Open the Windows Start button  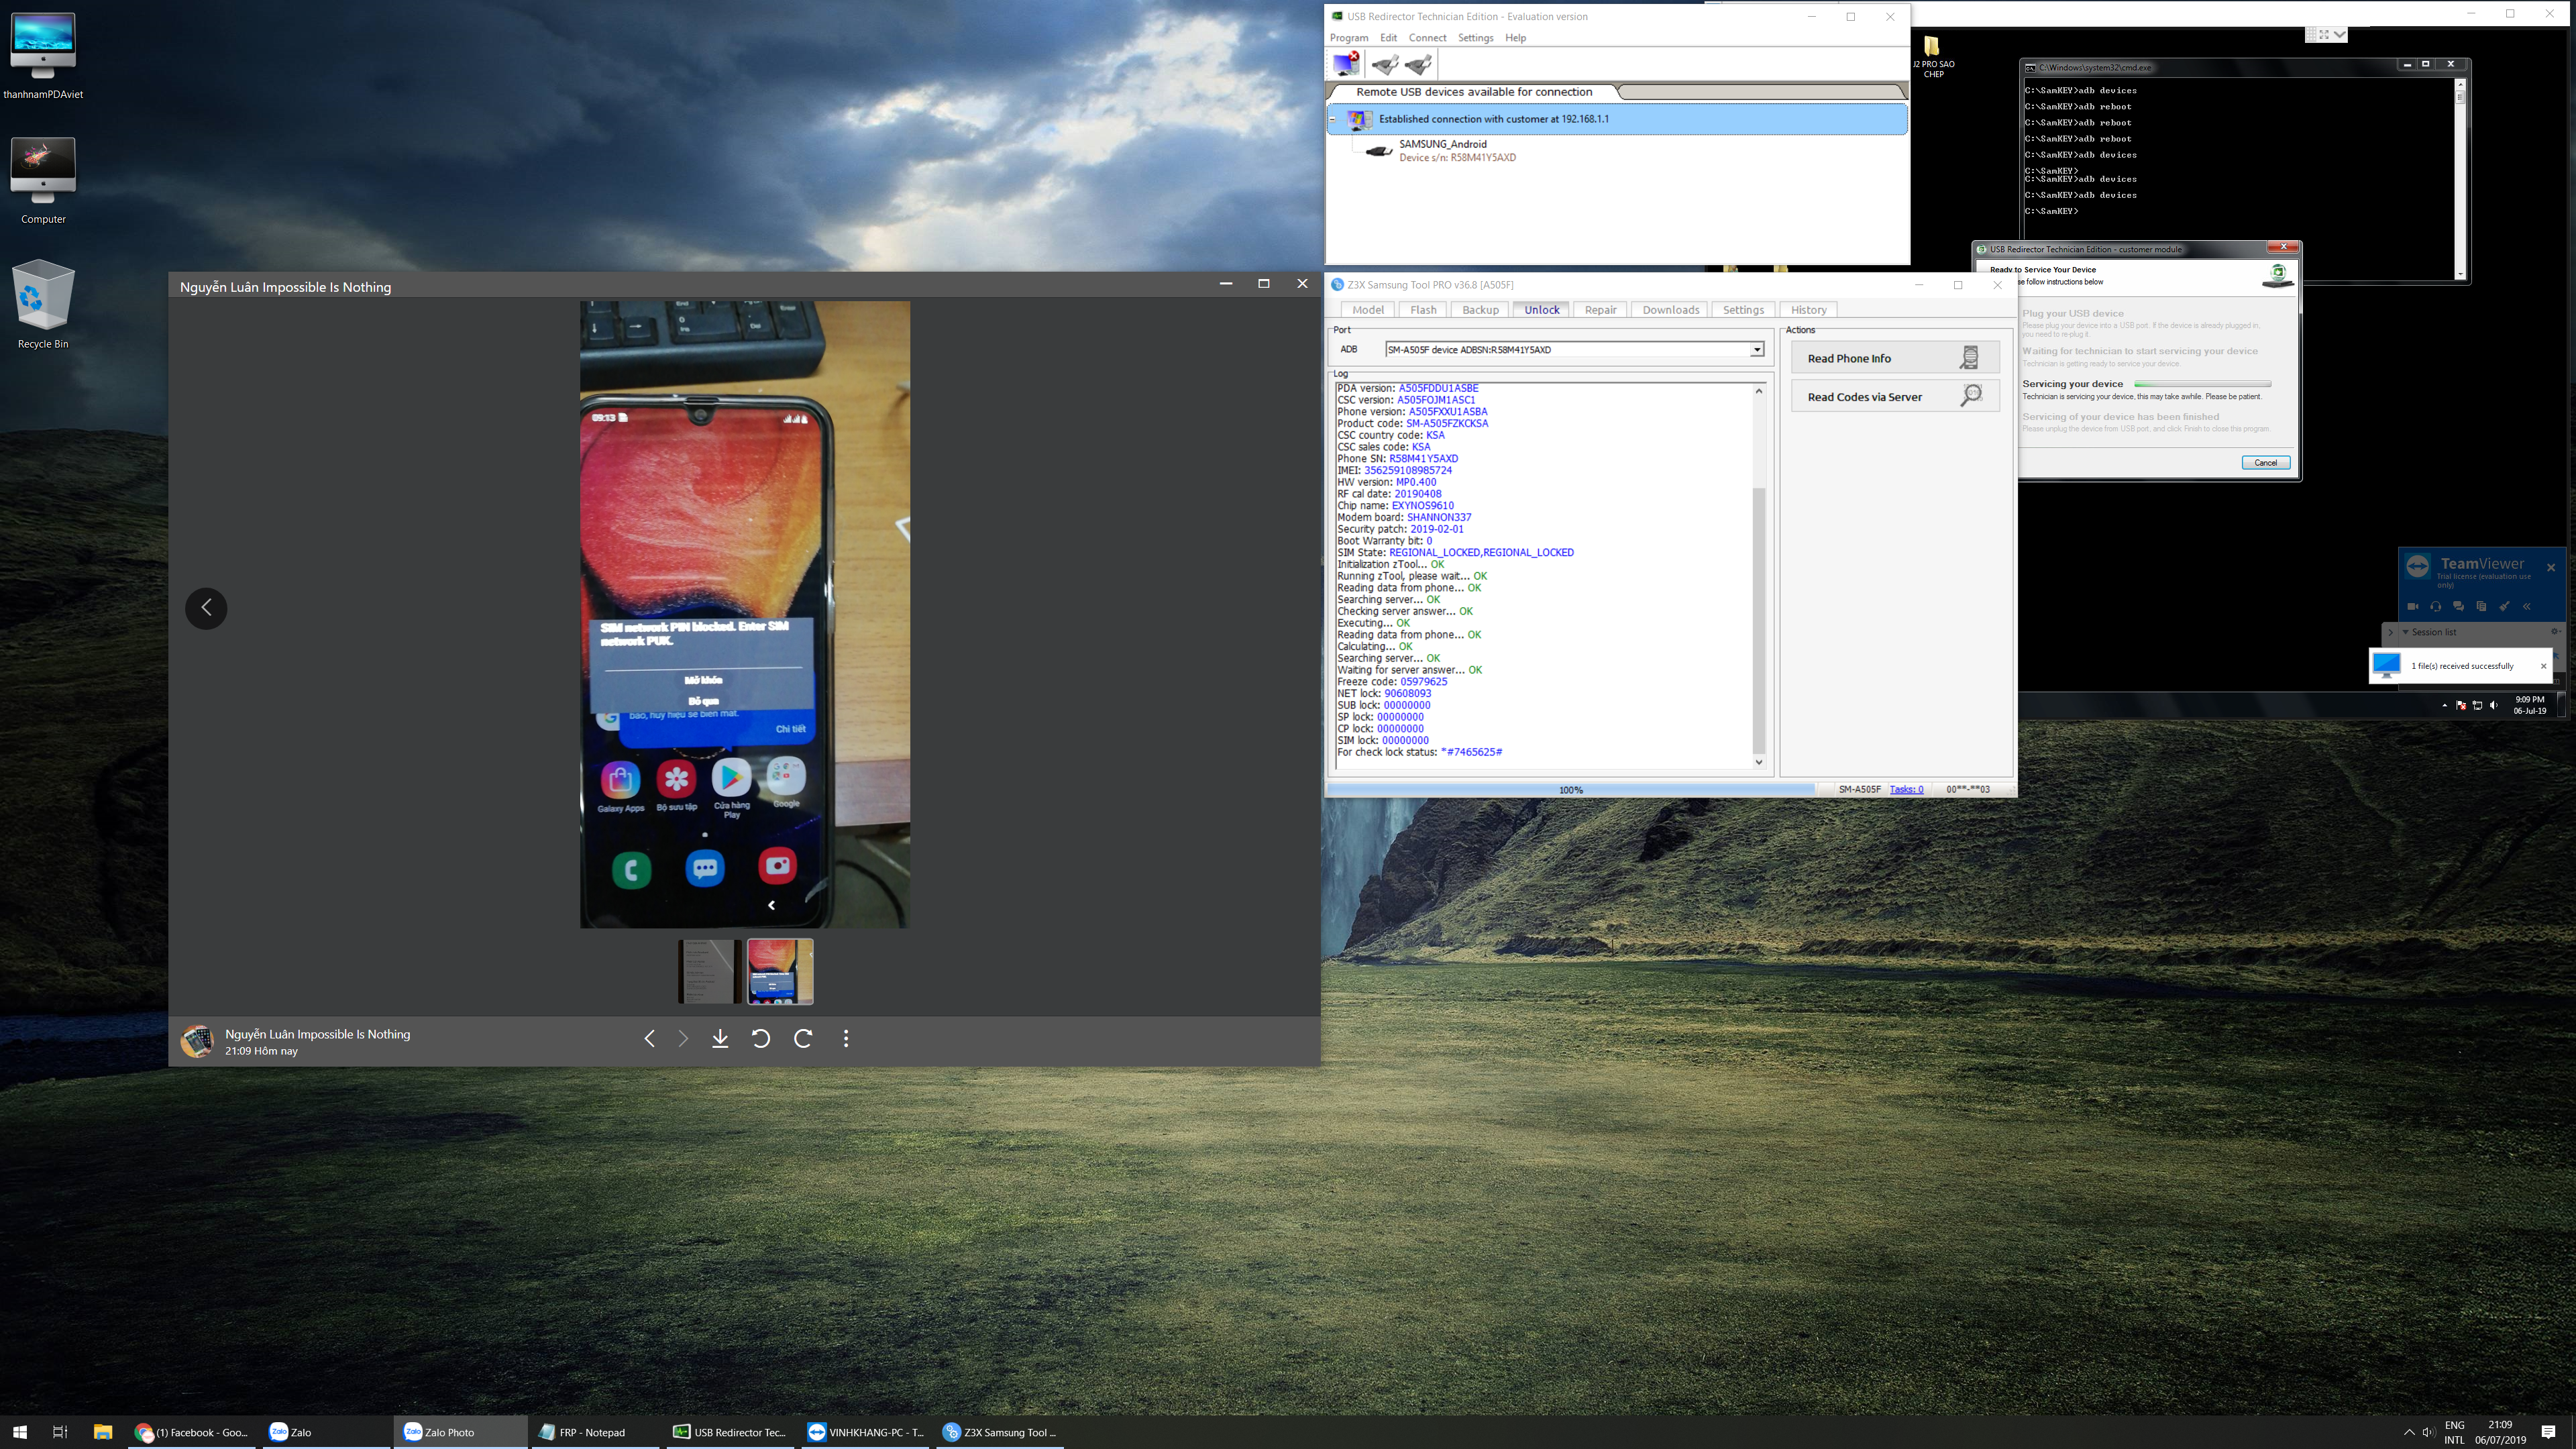(x=20, y=1432)
